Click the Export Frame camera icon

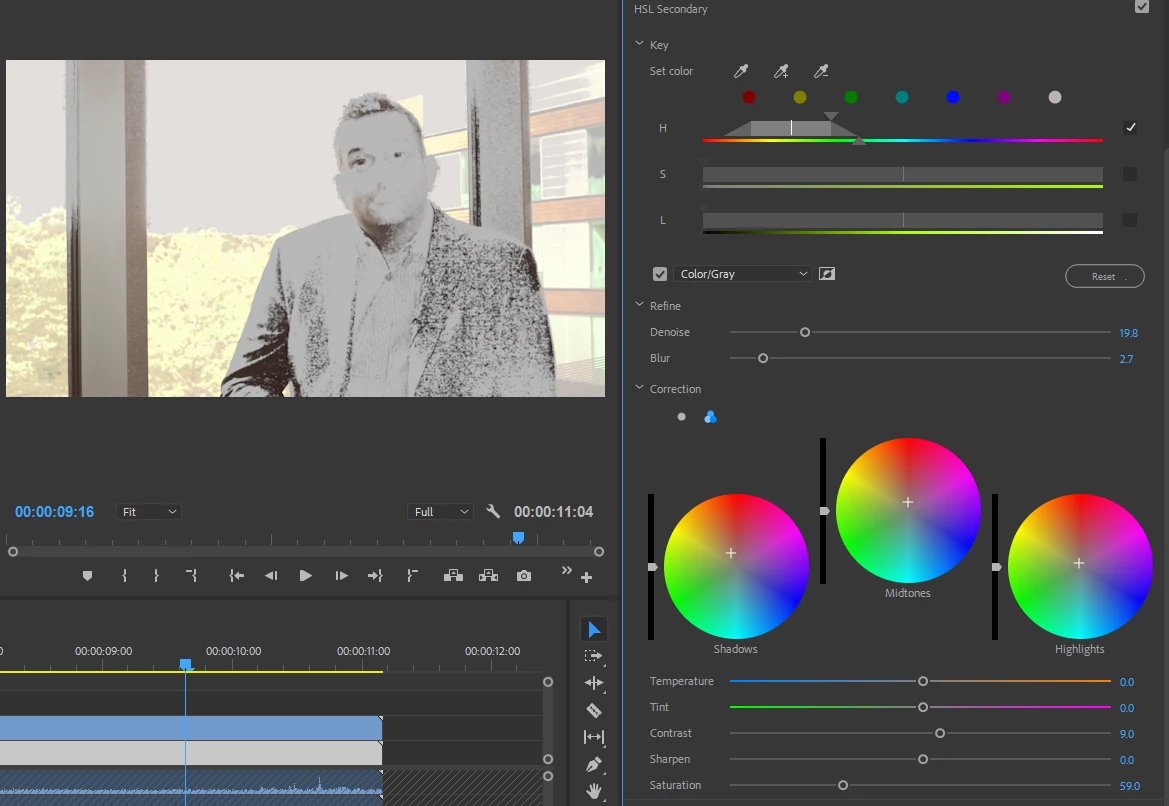click(524, 576)
